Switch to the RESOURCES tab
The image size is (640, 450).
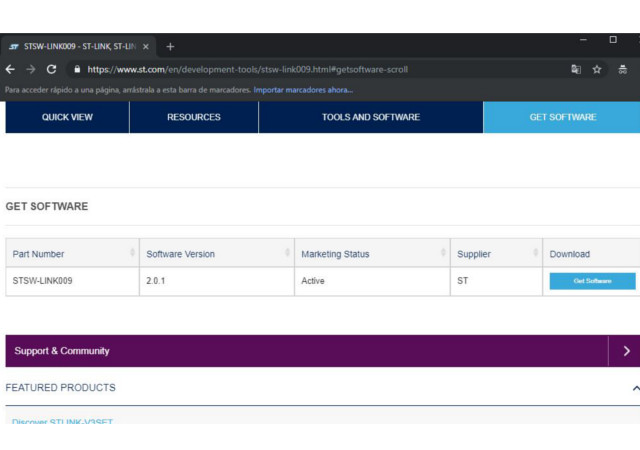(x=194, y=117)
